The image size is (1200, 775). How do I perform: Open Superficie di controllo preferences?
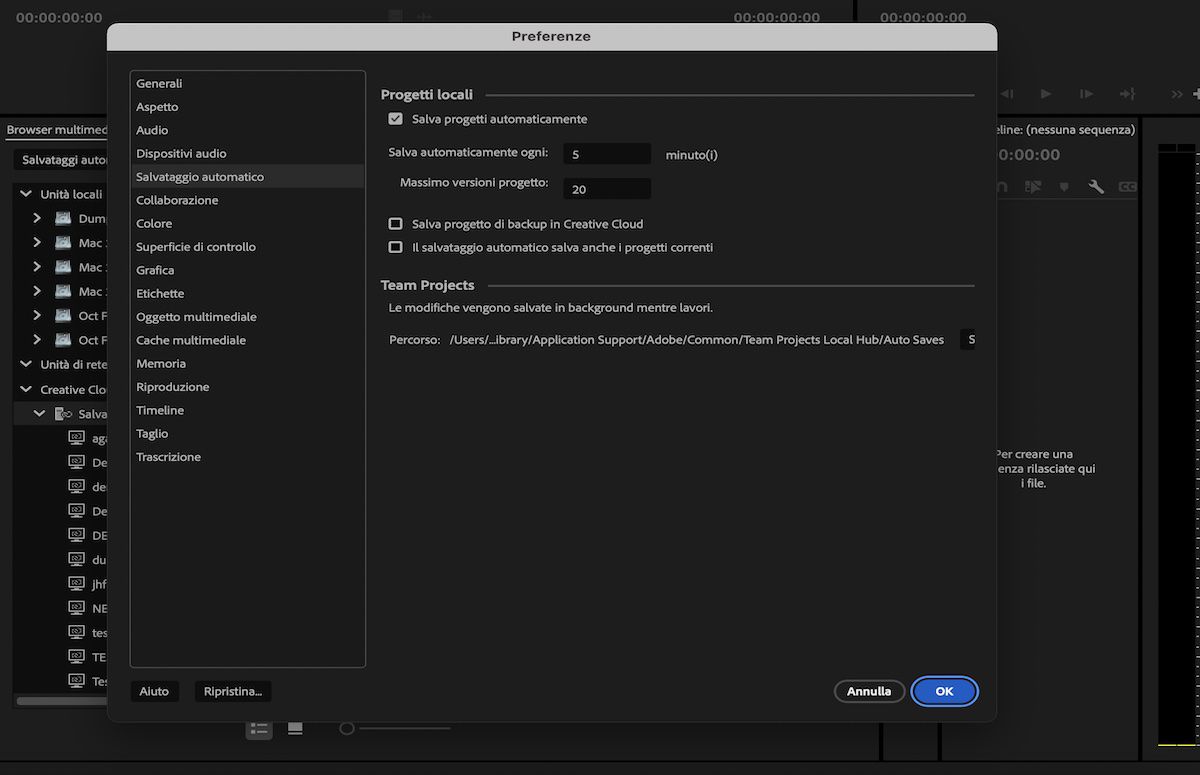point(247,247)
